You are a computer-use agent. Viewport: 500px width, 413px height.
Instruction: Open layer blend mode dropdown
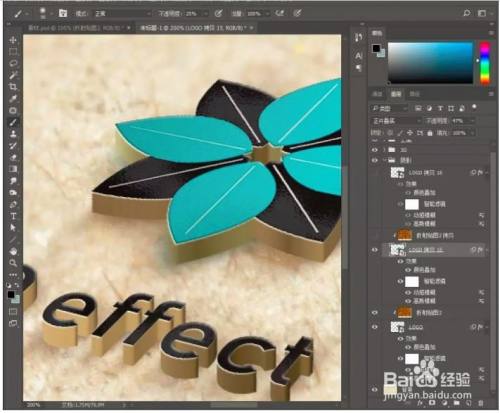[x=396, y=121]
